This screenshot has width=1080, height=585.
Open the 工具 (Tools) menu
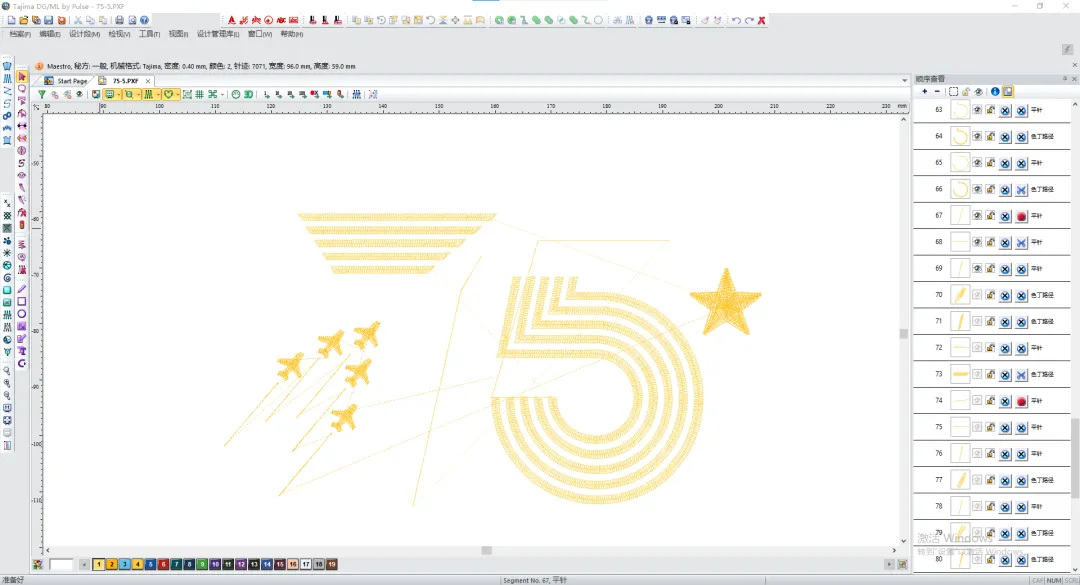pyautogui.click(x=149, y=34)
